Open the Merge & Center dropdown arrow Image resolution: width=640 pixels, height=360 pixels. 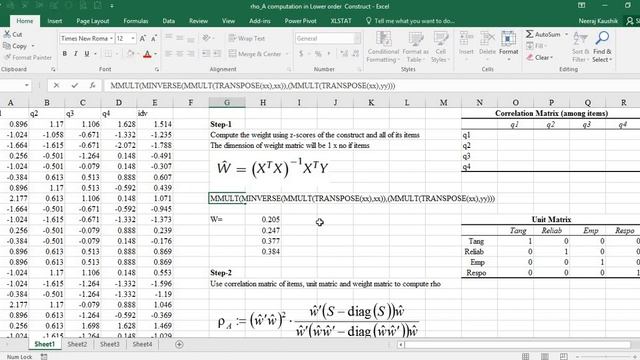tap(287, 53)
